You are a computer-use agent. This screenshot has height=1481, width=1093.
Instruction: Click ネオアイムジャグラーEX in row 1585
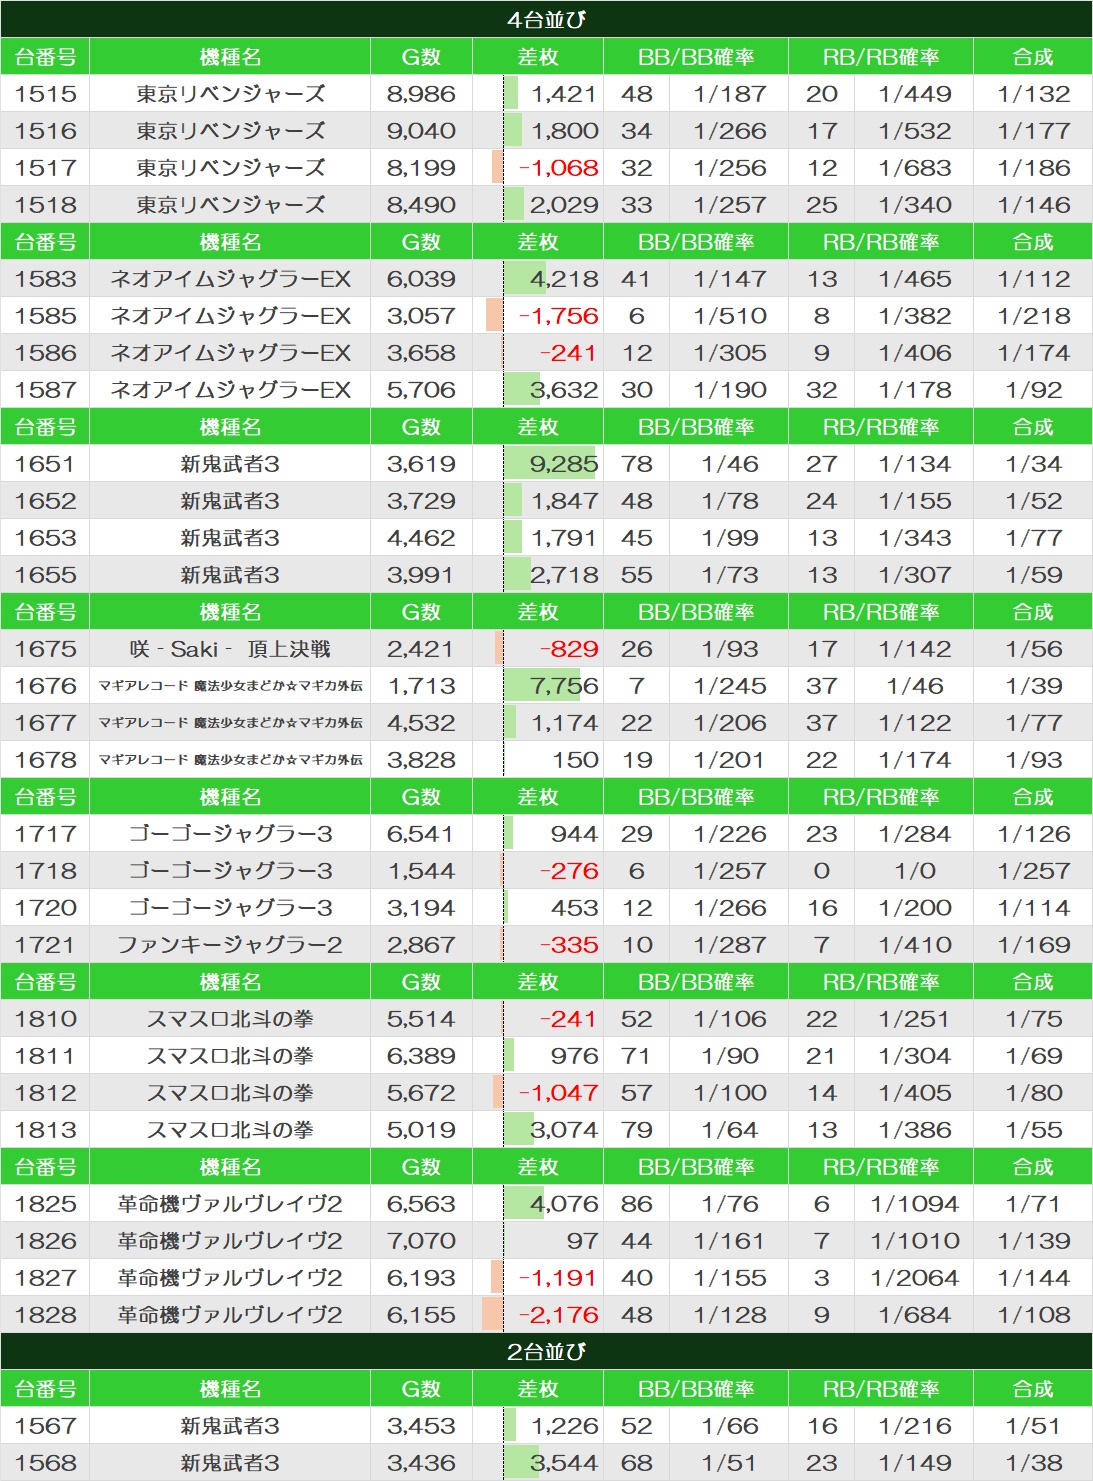click(231, 316)
